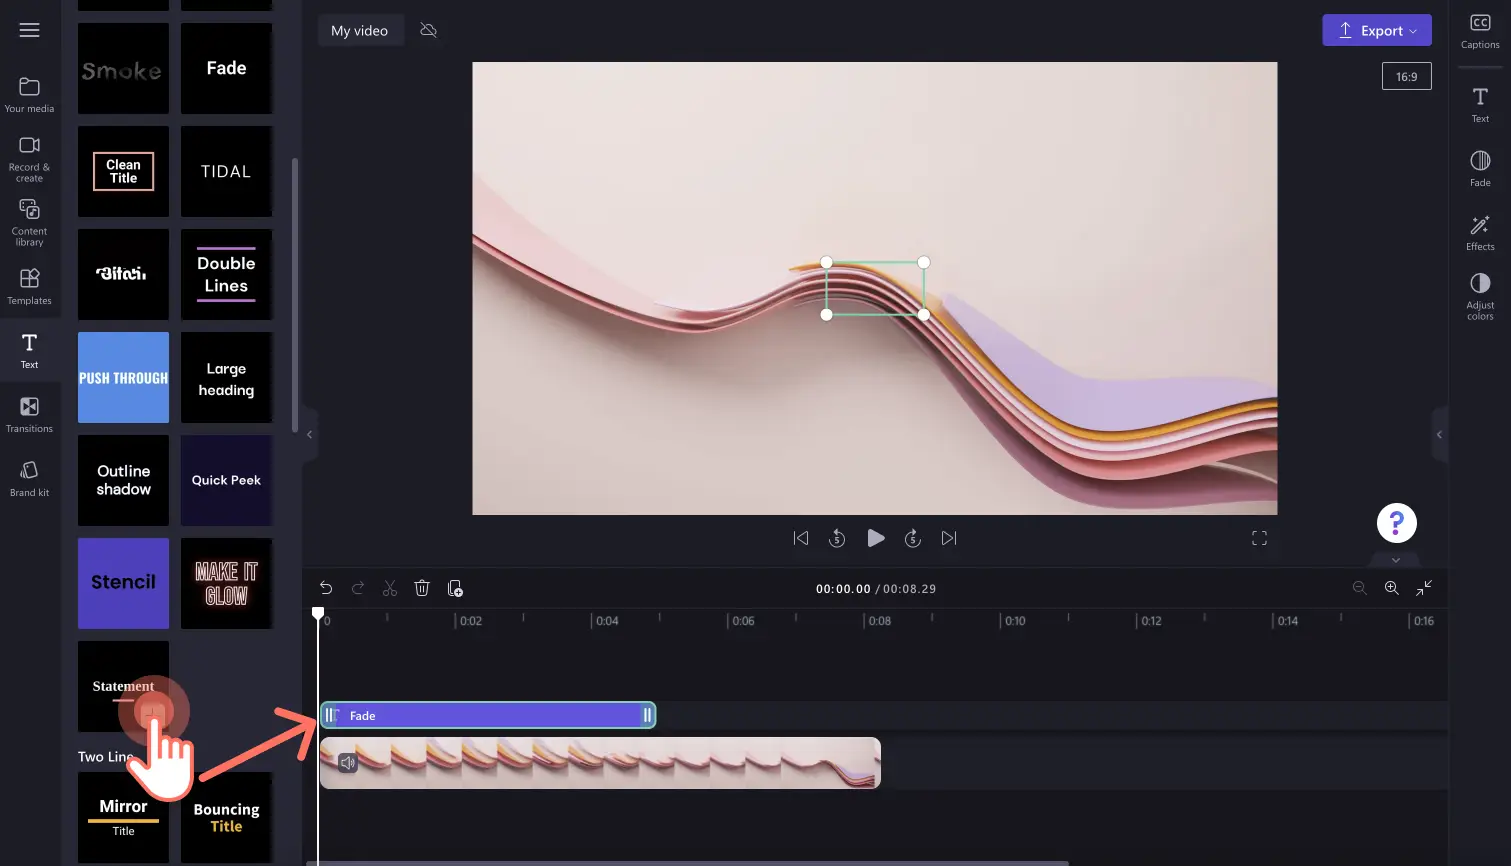The image size is (1511, 866).
Task: Click top-left handle of text box in preview
Action: [826, 262]
